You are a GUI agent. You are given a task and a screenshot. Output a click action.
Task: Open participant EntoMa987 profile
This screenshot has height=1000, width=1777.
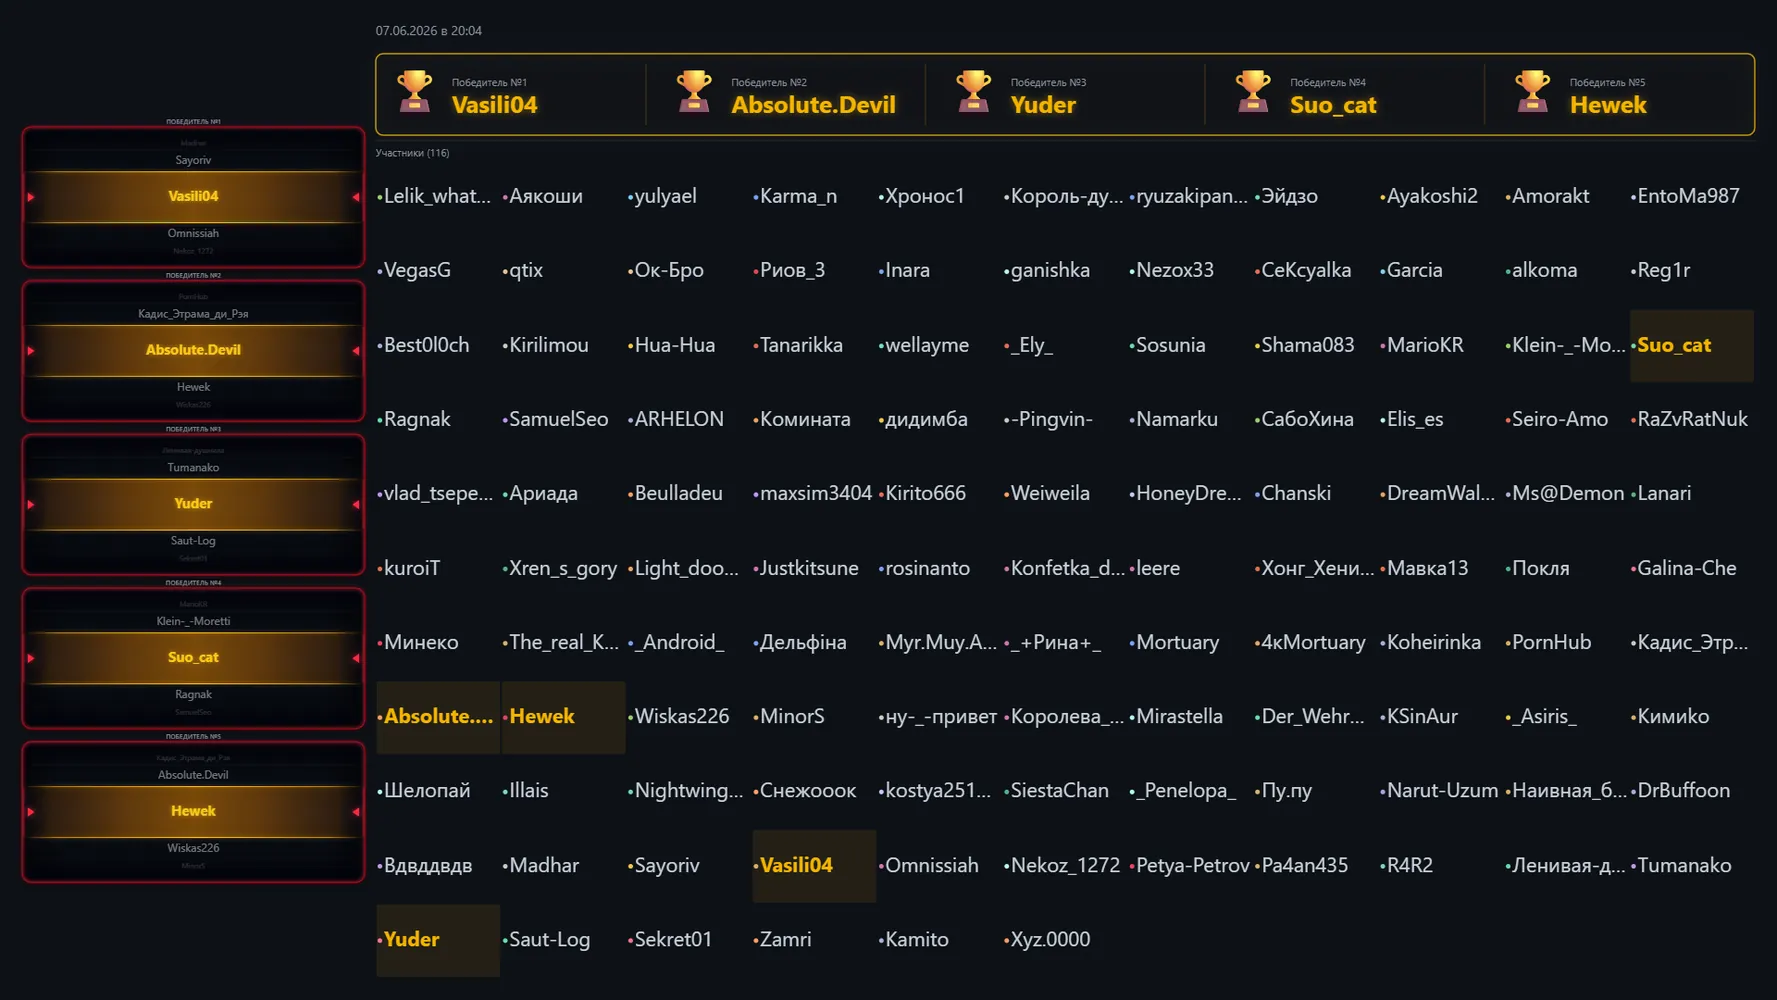1687,196
